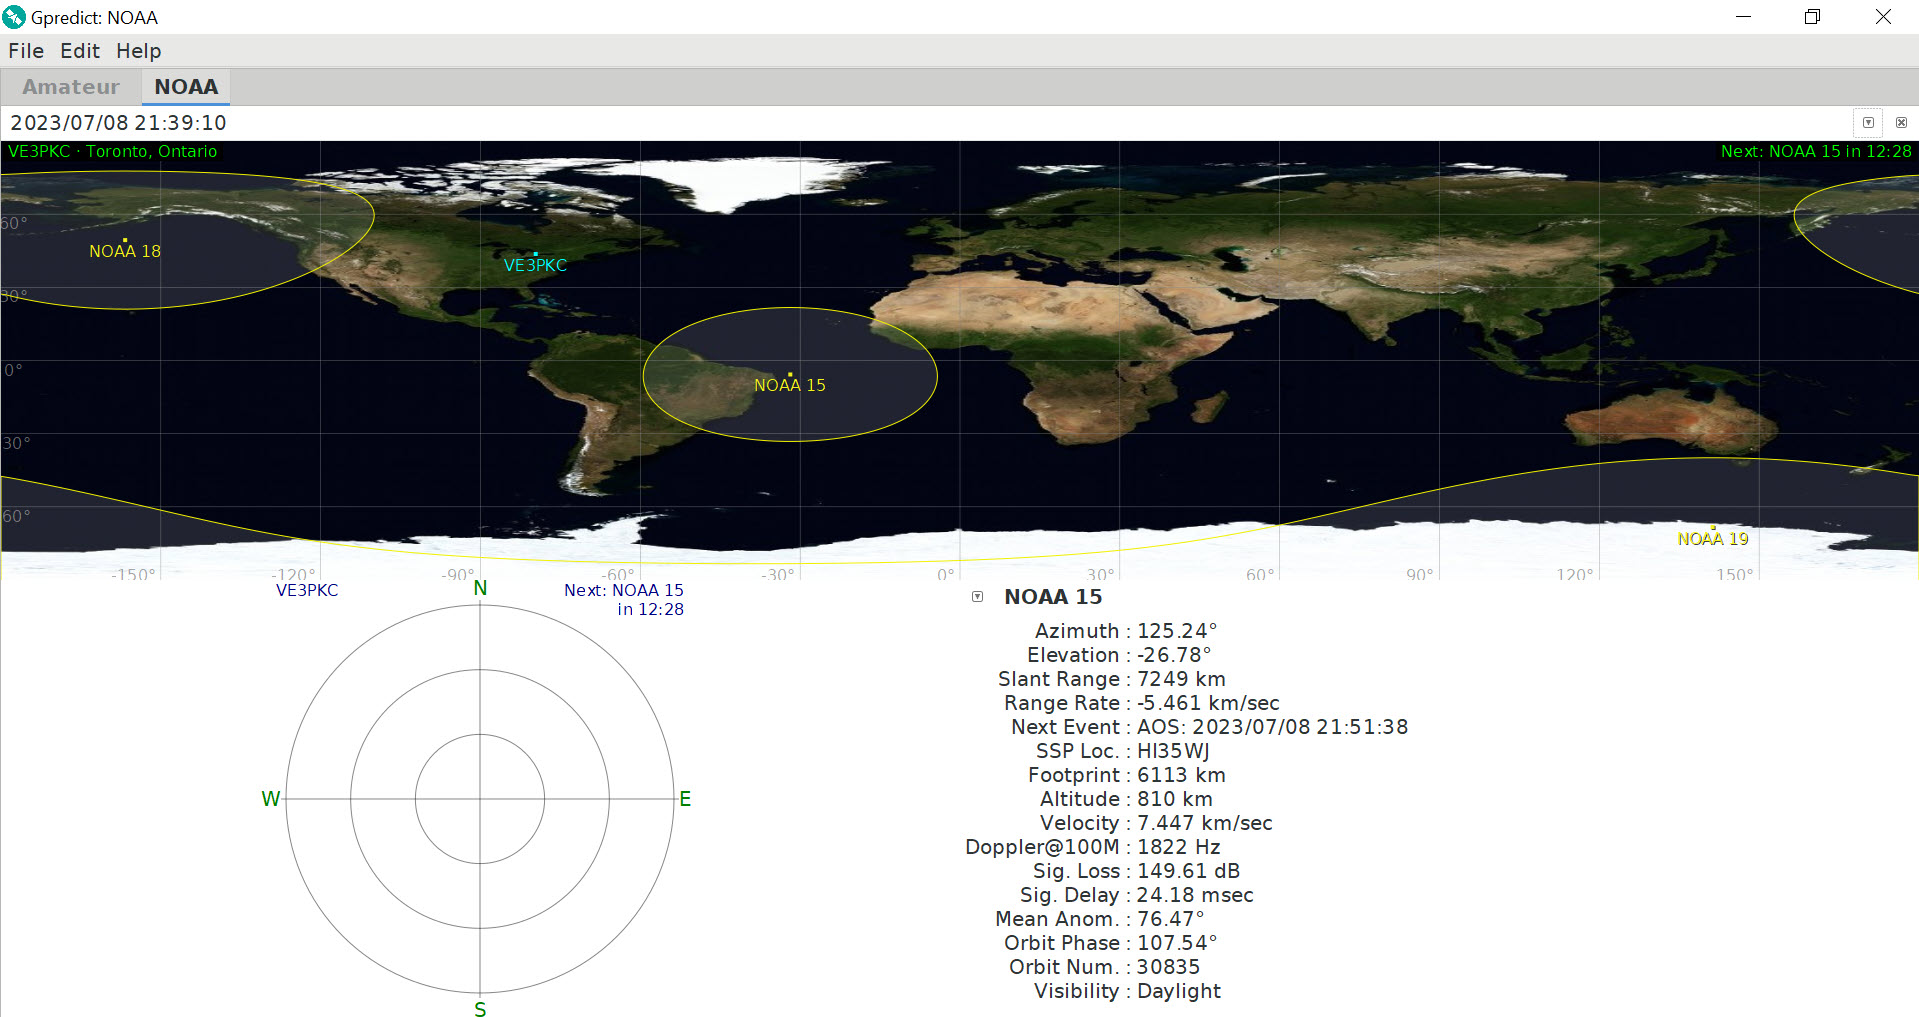Viewport: 1919px width, 1017px height.
Task: Click the Altitude value 810 km
Action: tap(1175, 799)
